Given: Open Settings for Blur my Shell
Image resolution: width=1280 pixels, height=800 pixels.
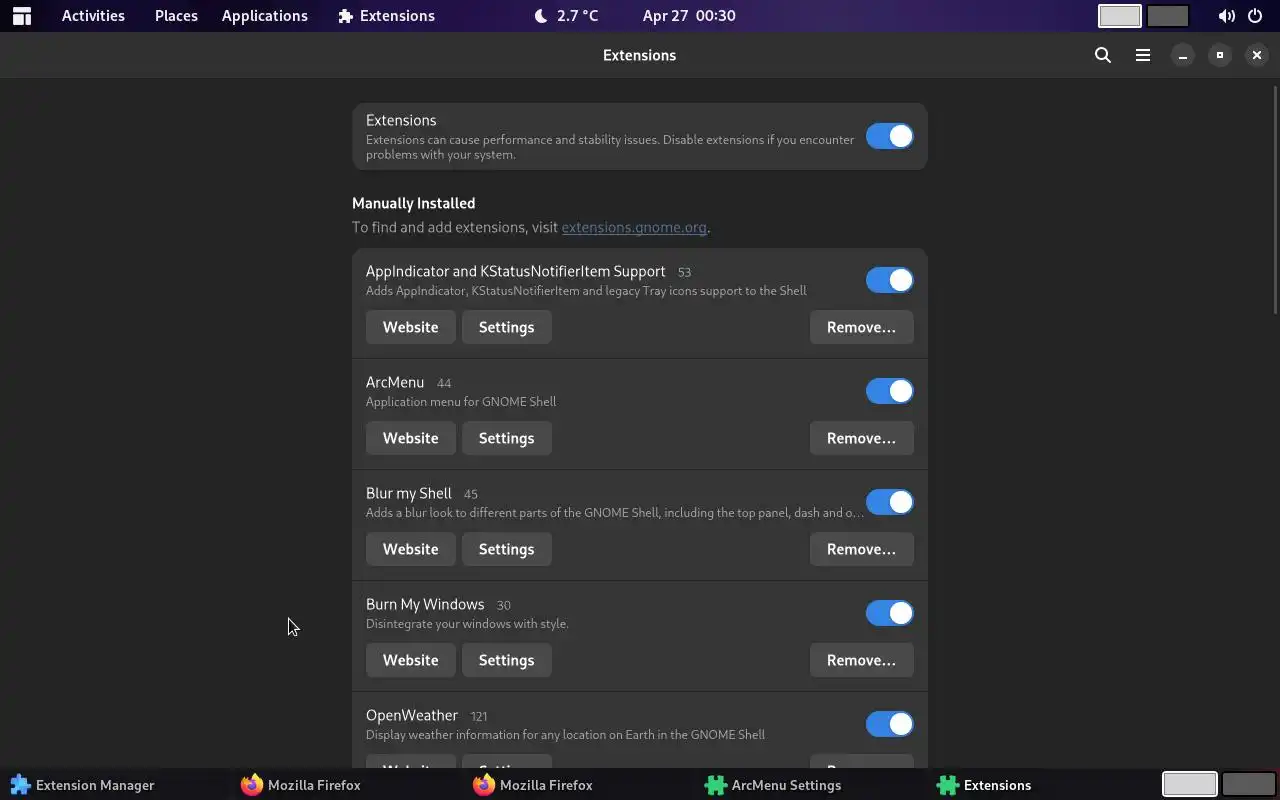Looking at the screenshot, I should click(506, 549).
